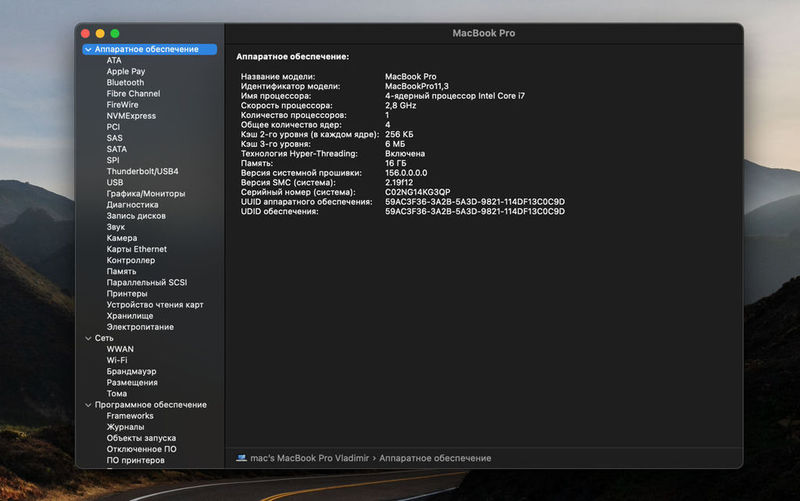Minimize the window with yellow button
This screenshot has height=501, width=800.
(x=100, y=34)
